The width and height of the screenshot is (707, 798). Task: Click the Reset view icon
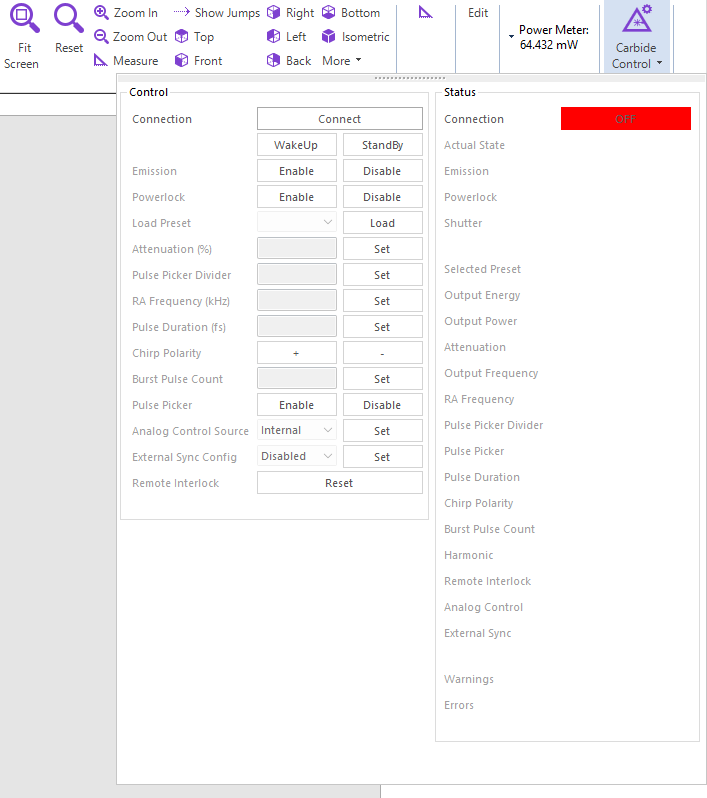pos(68,19)
